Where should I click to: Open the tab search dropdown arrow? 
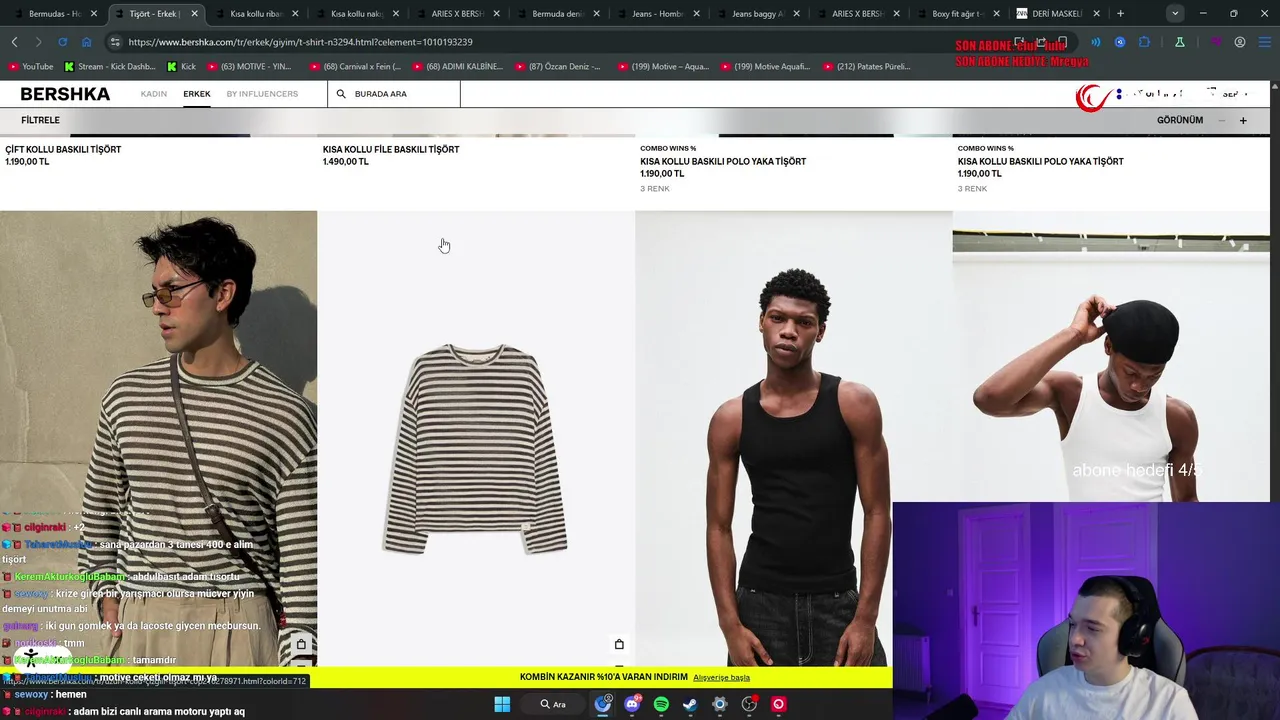tap(1175, 14)
